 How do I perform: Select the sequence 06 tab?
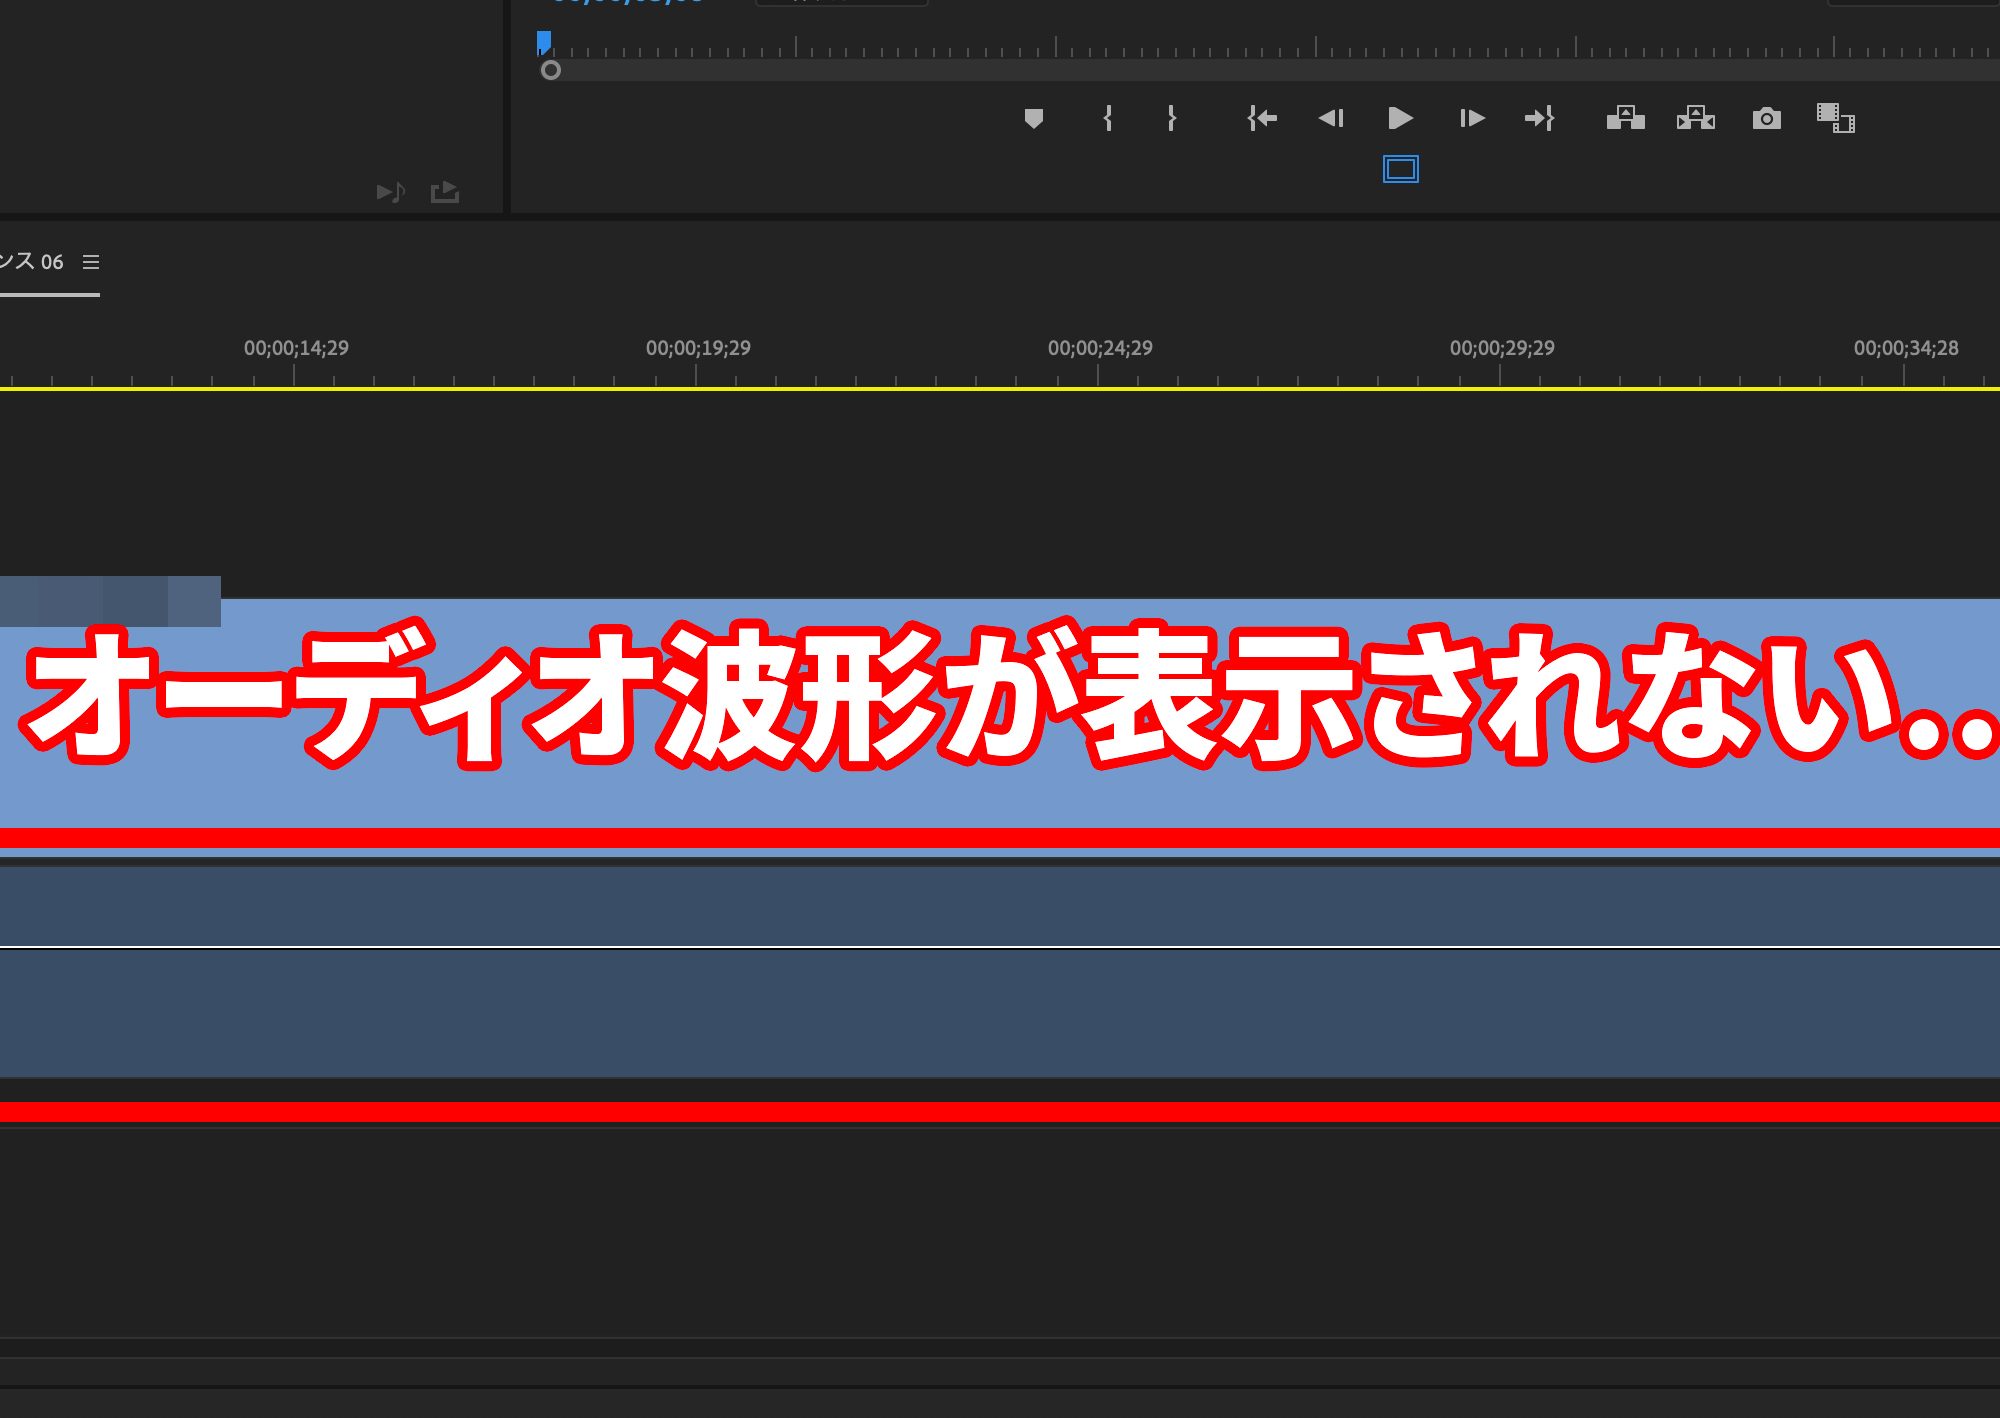(32, 262)
